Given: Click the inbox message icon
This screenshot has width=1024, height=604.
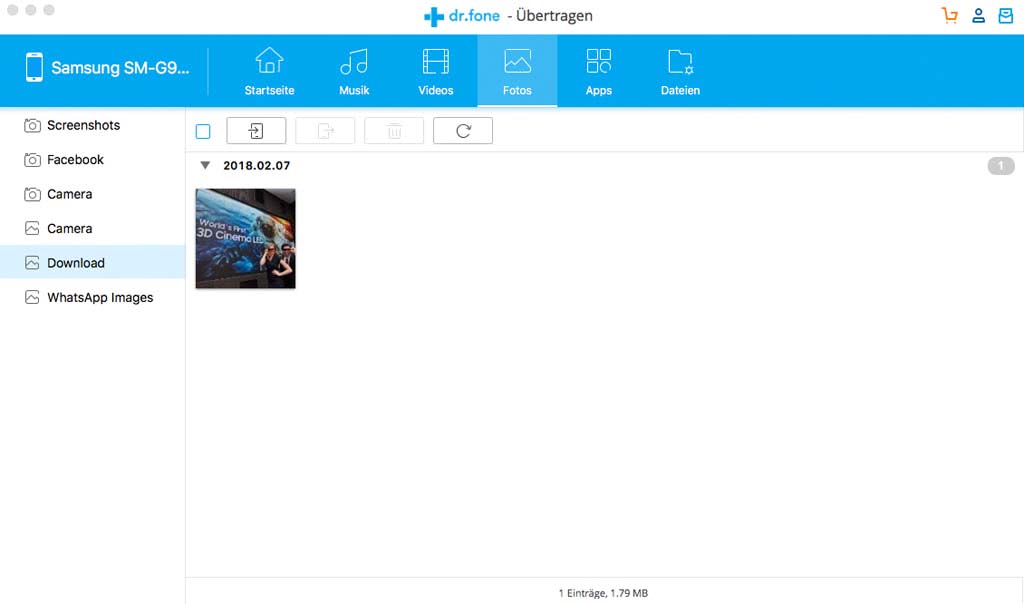Looking at the screenshot, I should point(1004,15).
